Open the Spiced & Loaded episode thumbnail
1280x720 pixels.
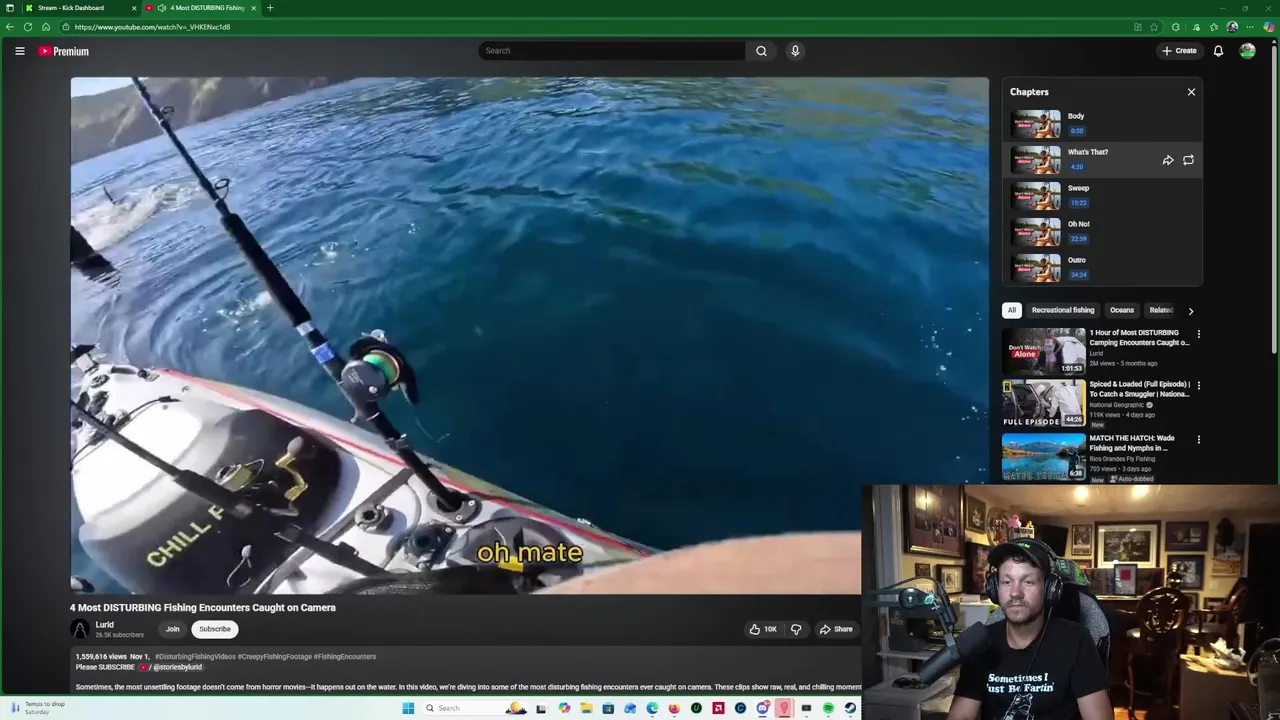(x=1044, y=403)
